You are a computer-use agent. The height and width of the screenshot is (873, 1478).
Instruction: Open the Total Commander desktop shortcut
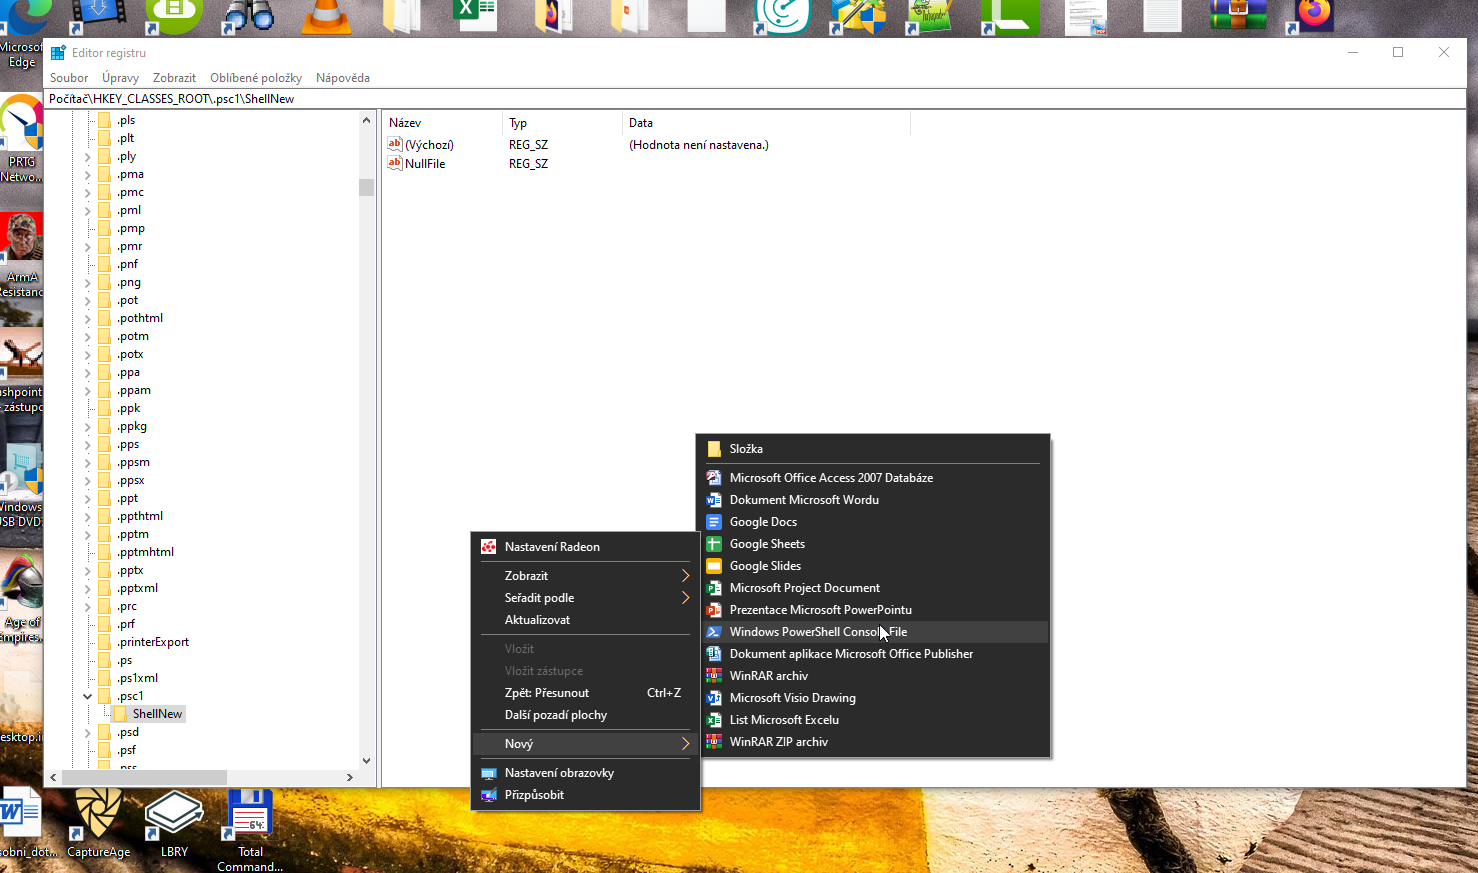[x=250, y=830]
